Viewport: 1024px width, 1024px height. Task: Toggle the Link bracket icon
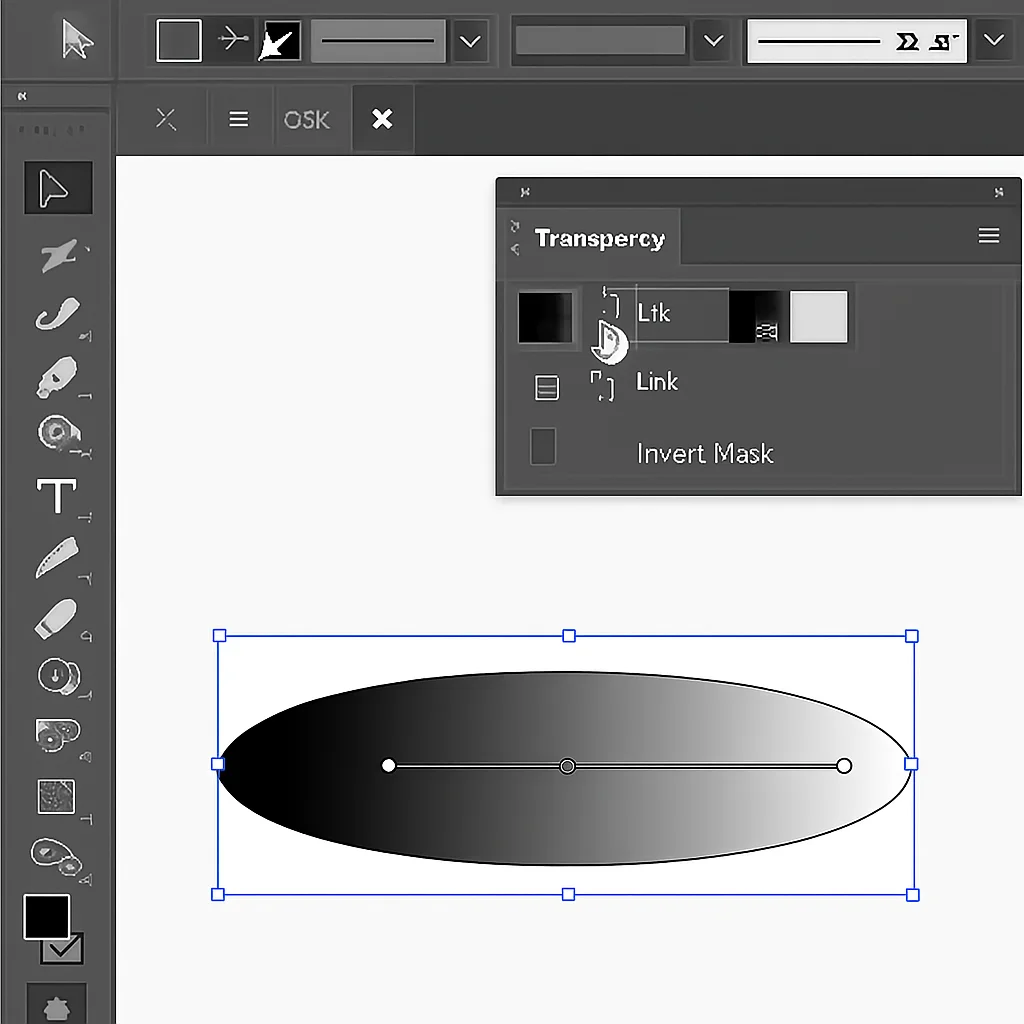(602, 386)
